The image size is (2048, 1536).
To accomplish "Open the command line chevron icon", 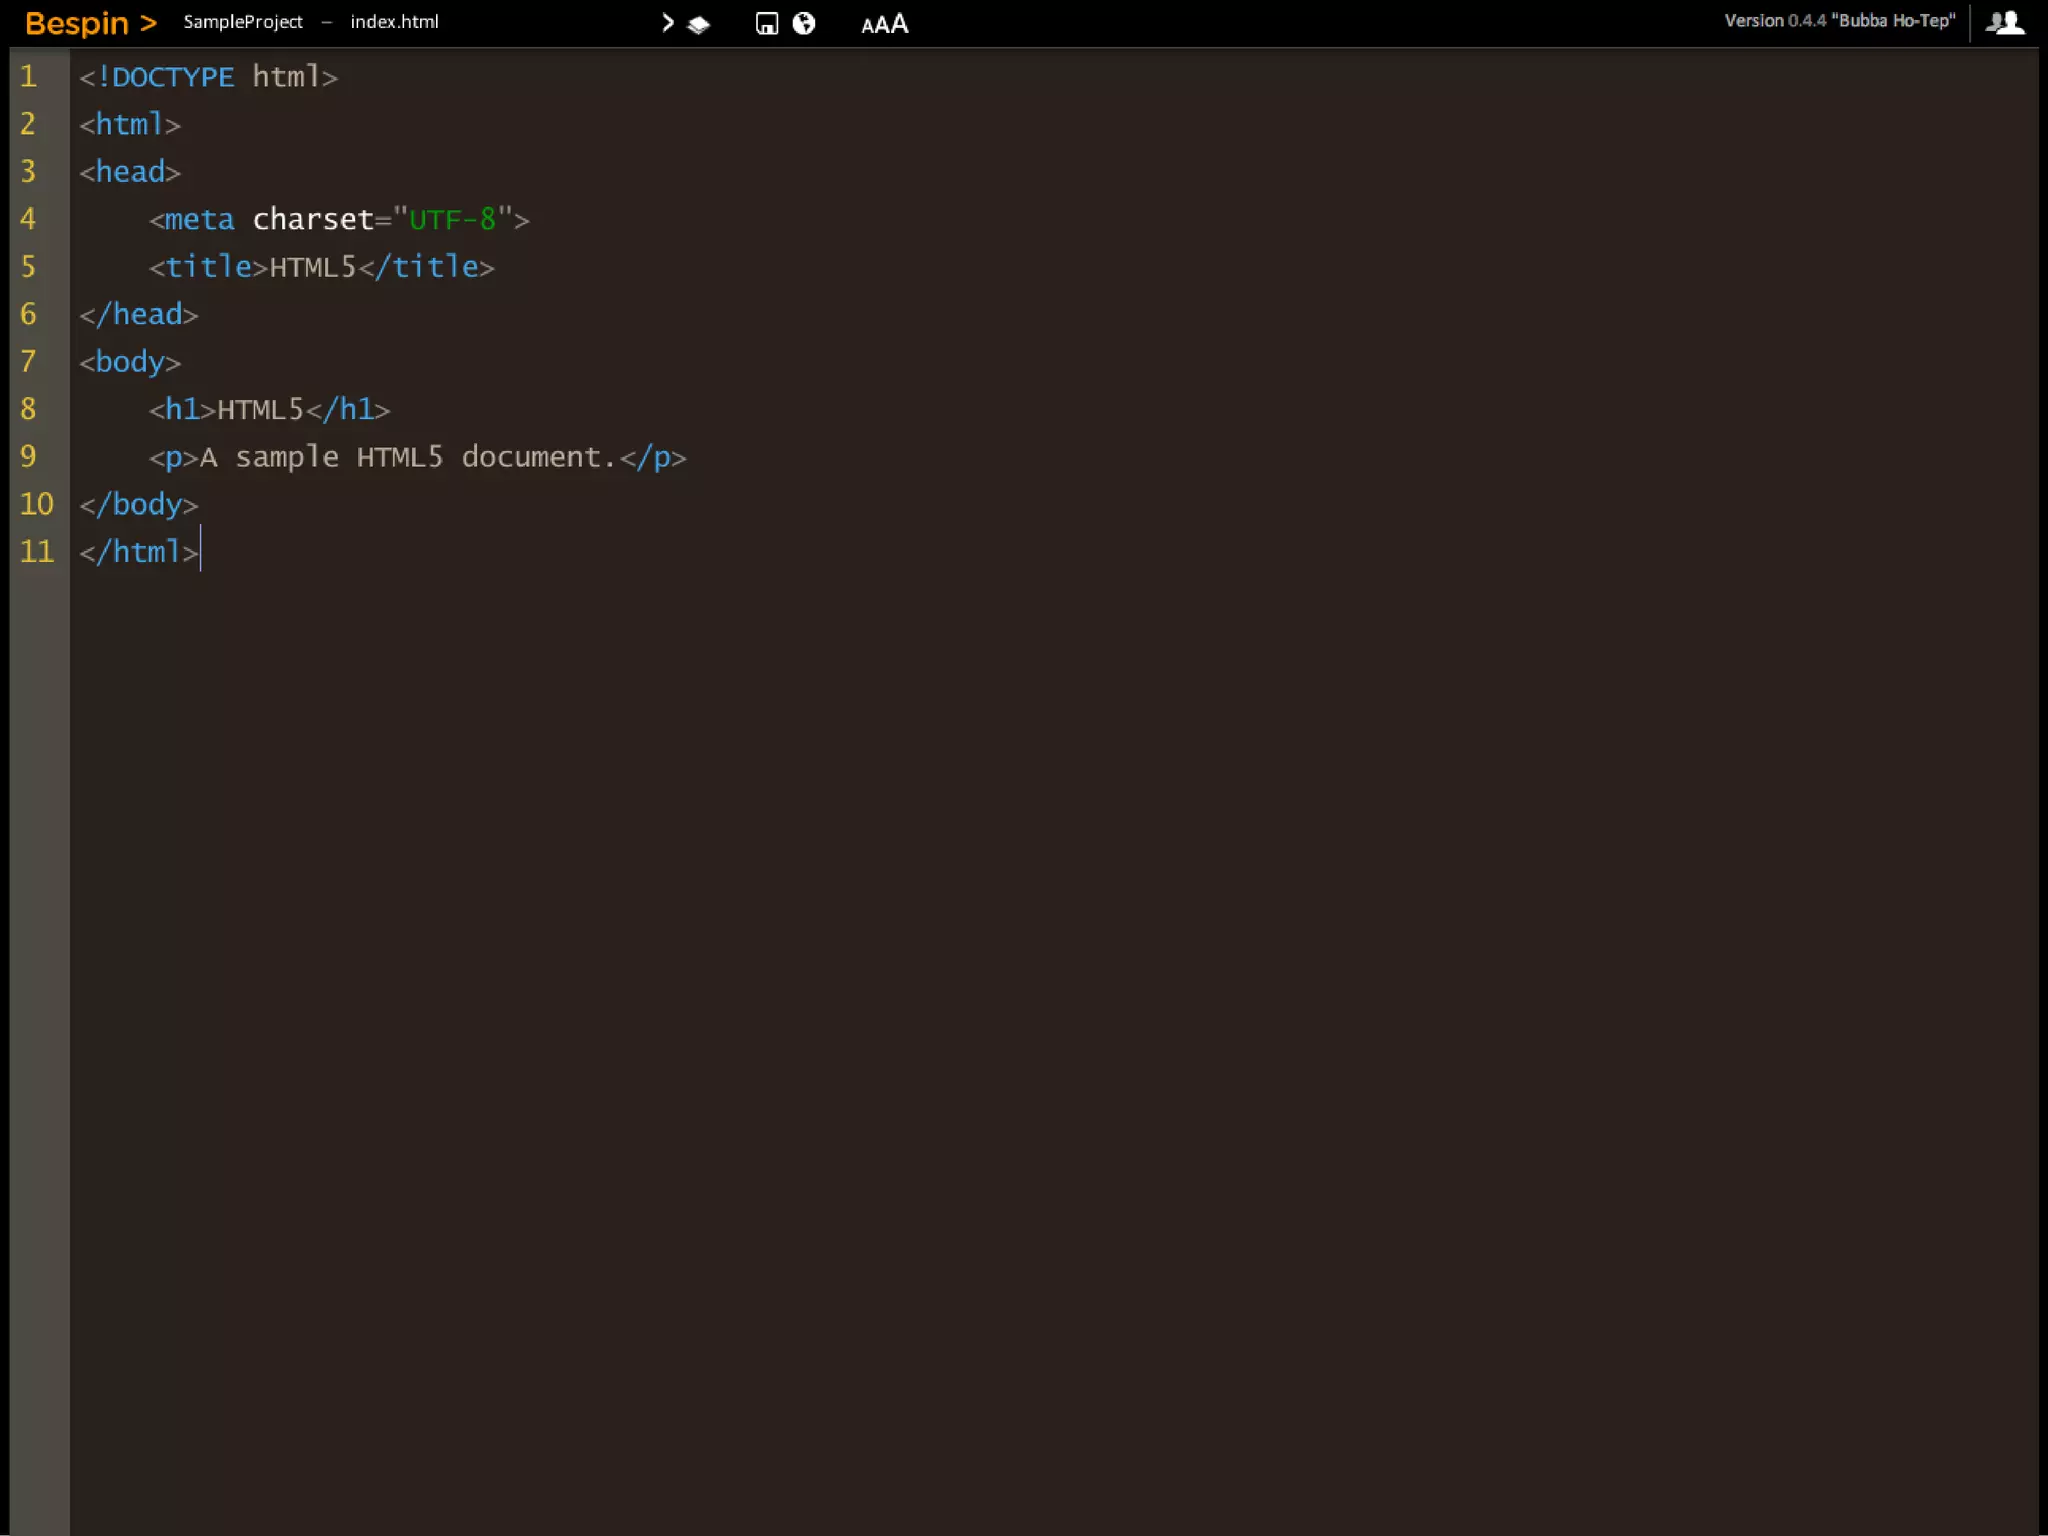I will click(668, 23).
